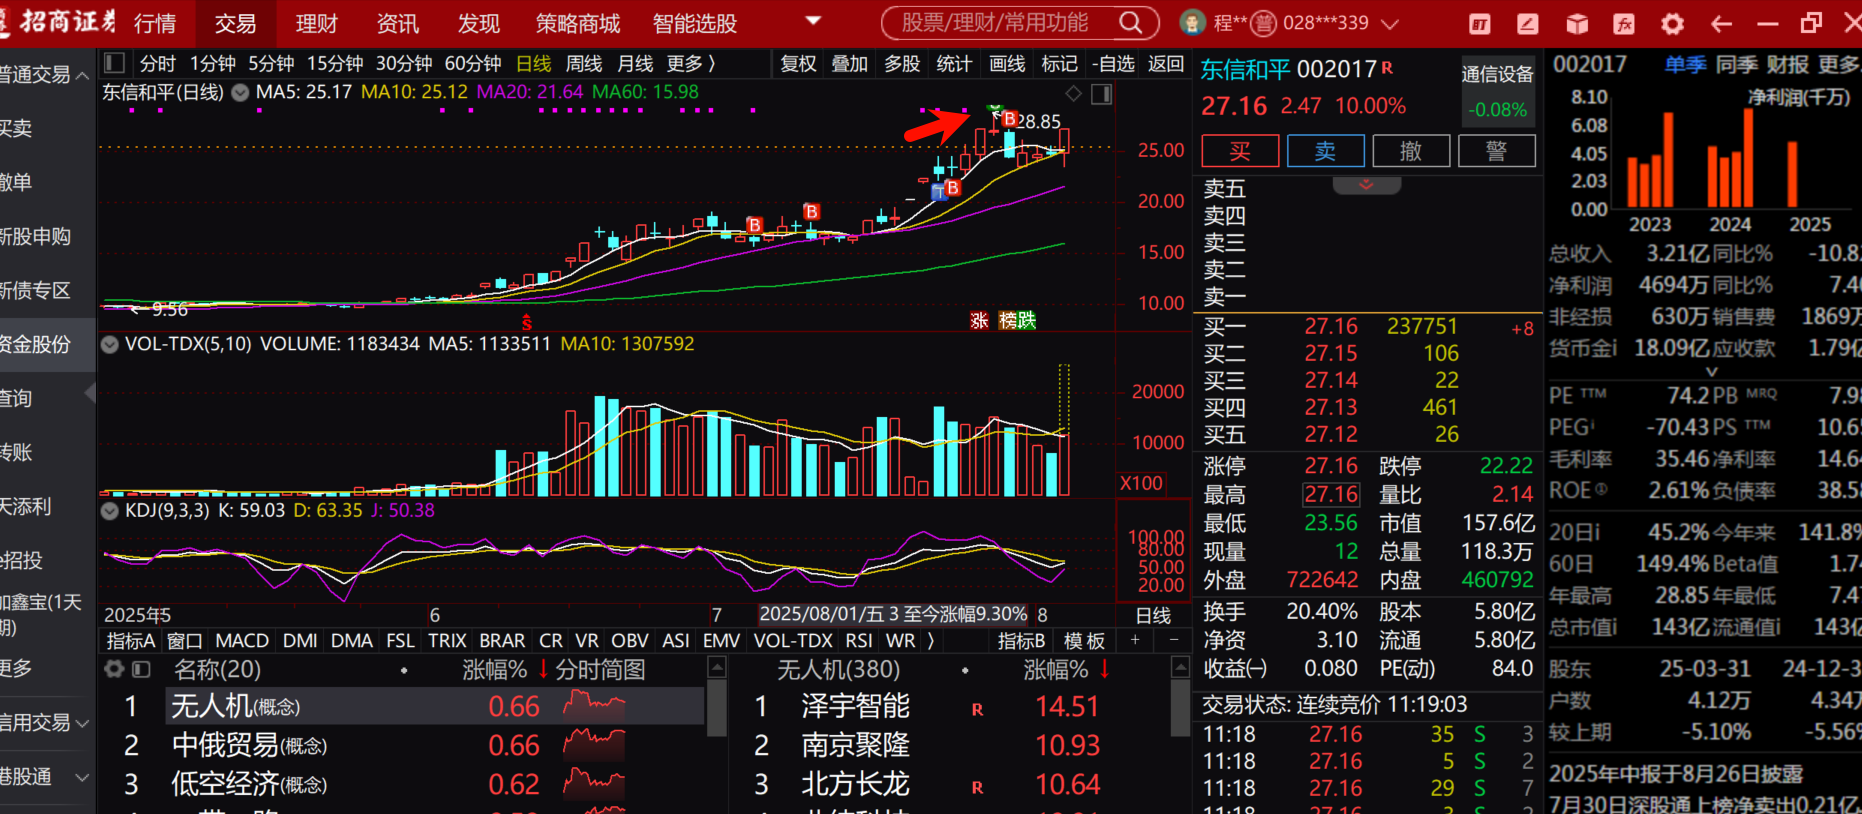Screen dimensions: 1862x814
Task: Open the VOL-TDX indicator dropdown circle
Action: tap(110, 344)
